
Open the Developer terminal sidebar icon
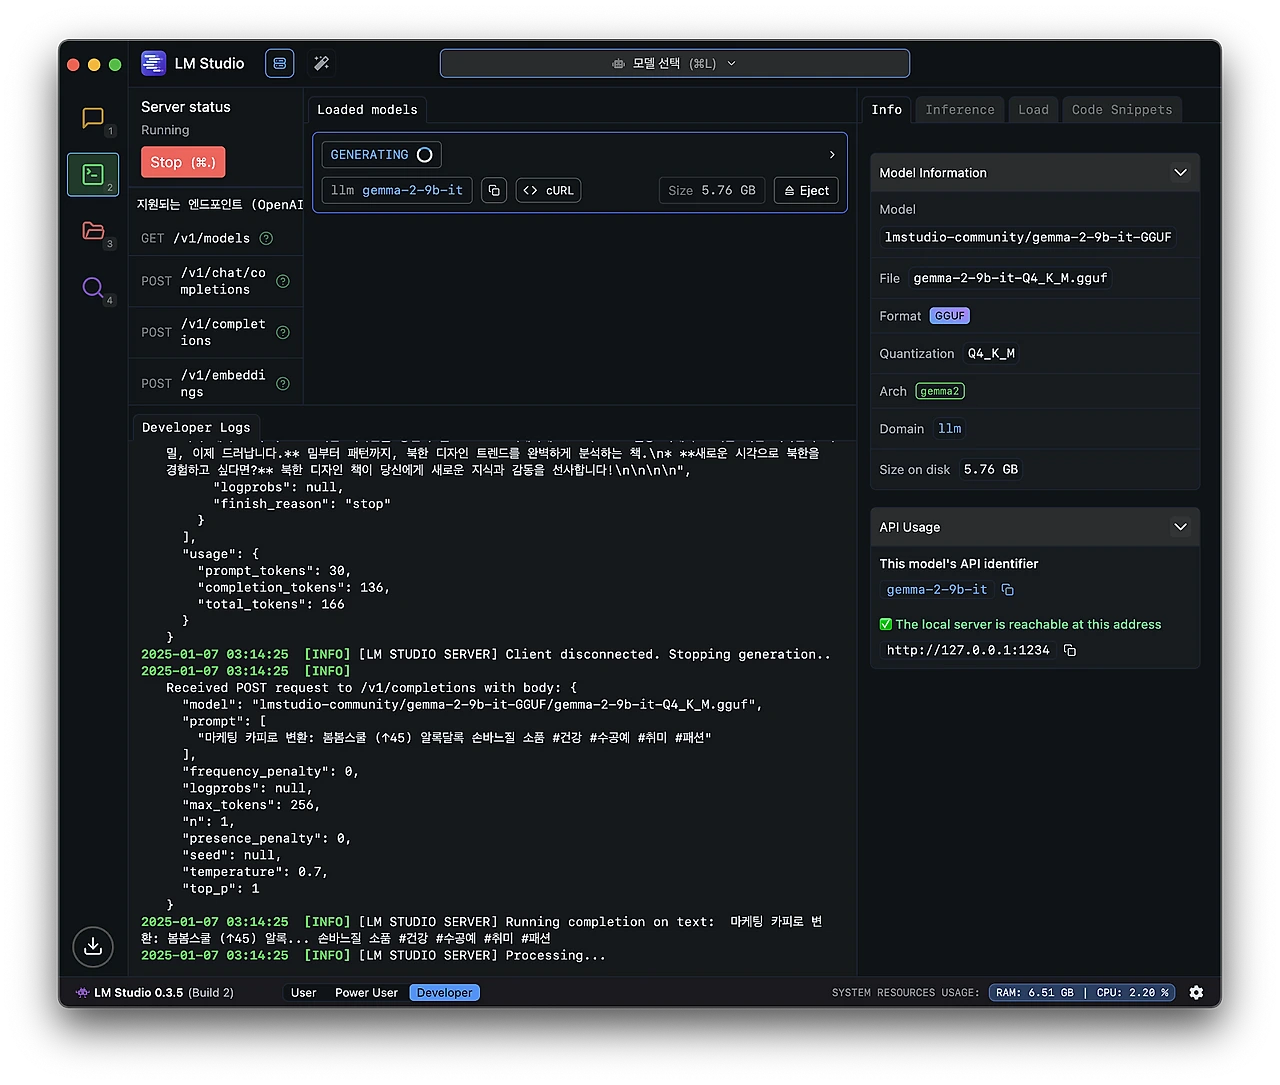point(93,174)
